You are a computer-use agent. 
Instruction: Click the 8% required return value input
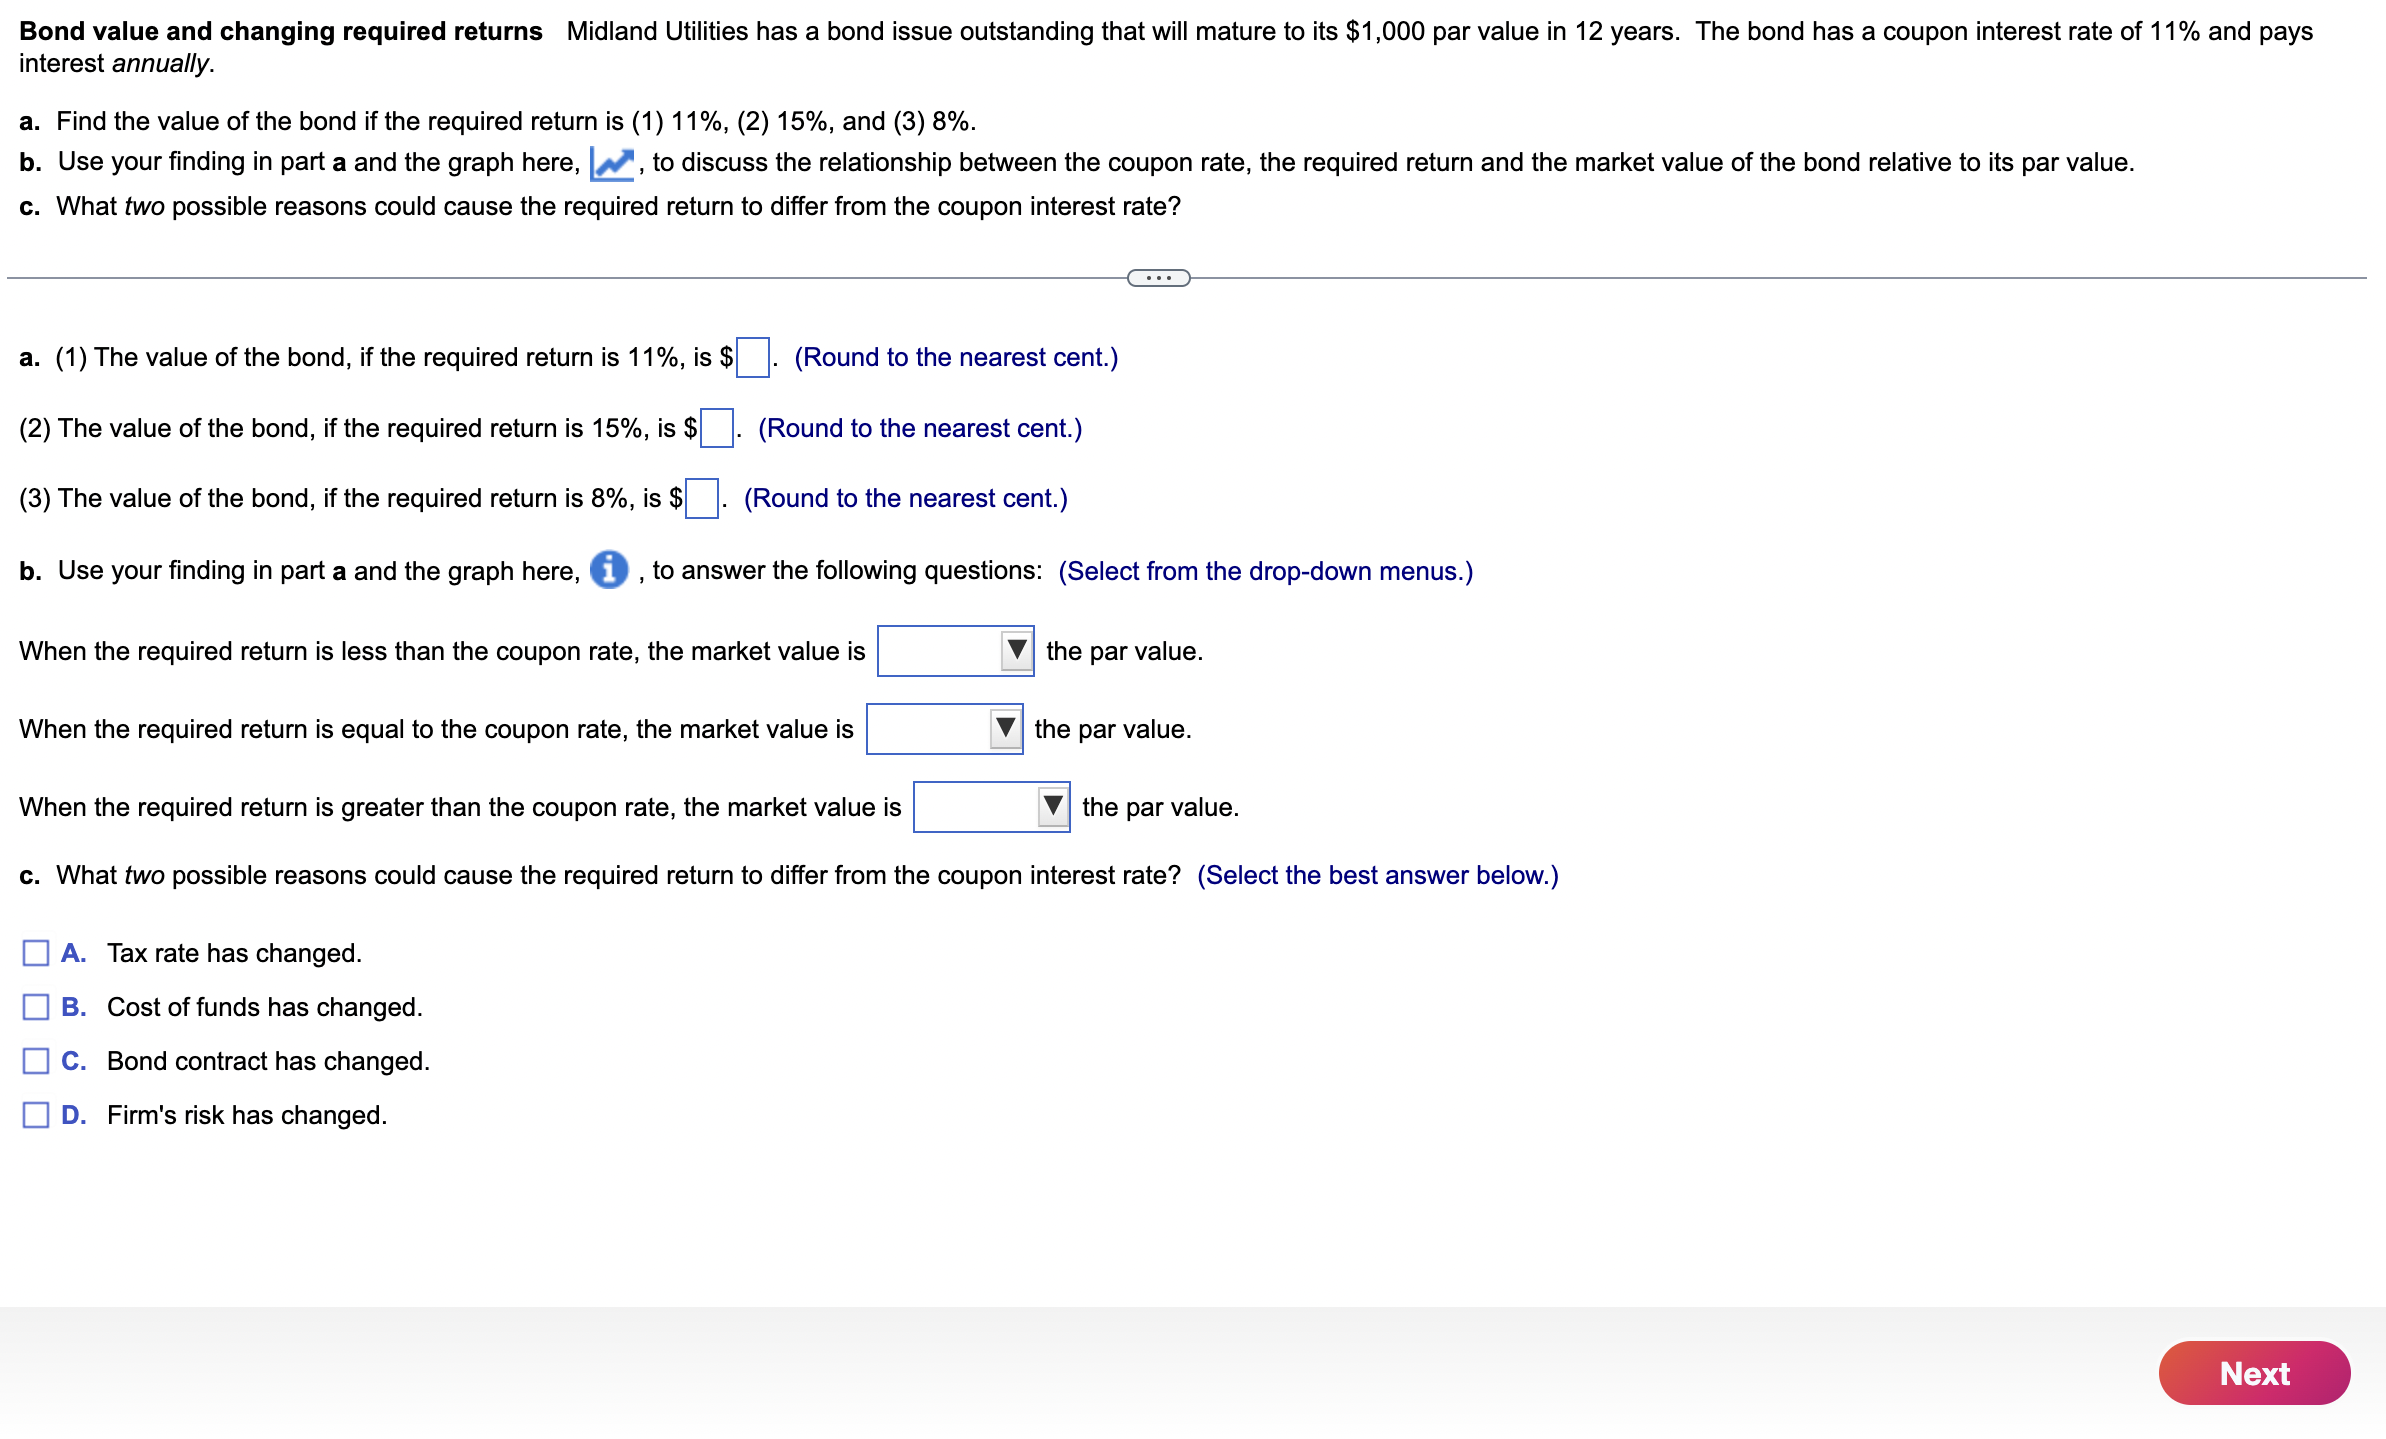pyautogui.click(x=702, y=499)
